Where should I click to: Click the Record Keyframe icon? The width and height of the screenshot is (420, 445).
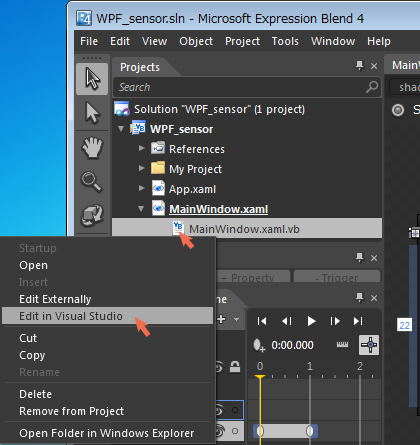click(259, 345)
